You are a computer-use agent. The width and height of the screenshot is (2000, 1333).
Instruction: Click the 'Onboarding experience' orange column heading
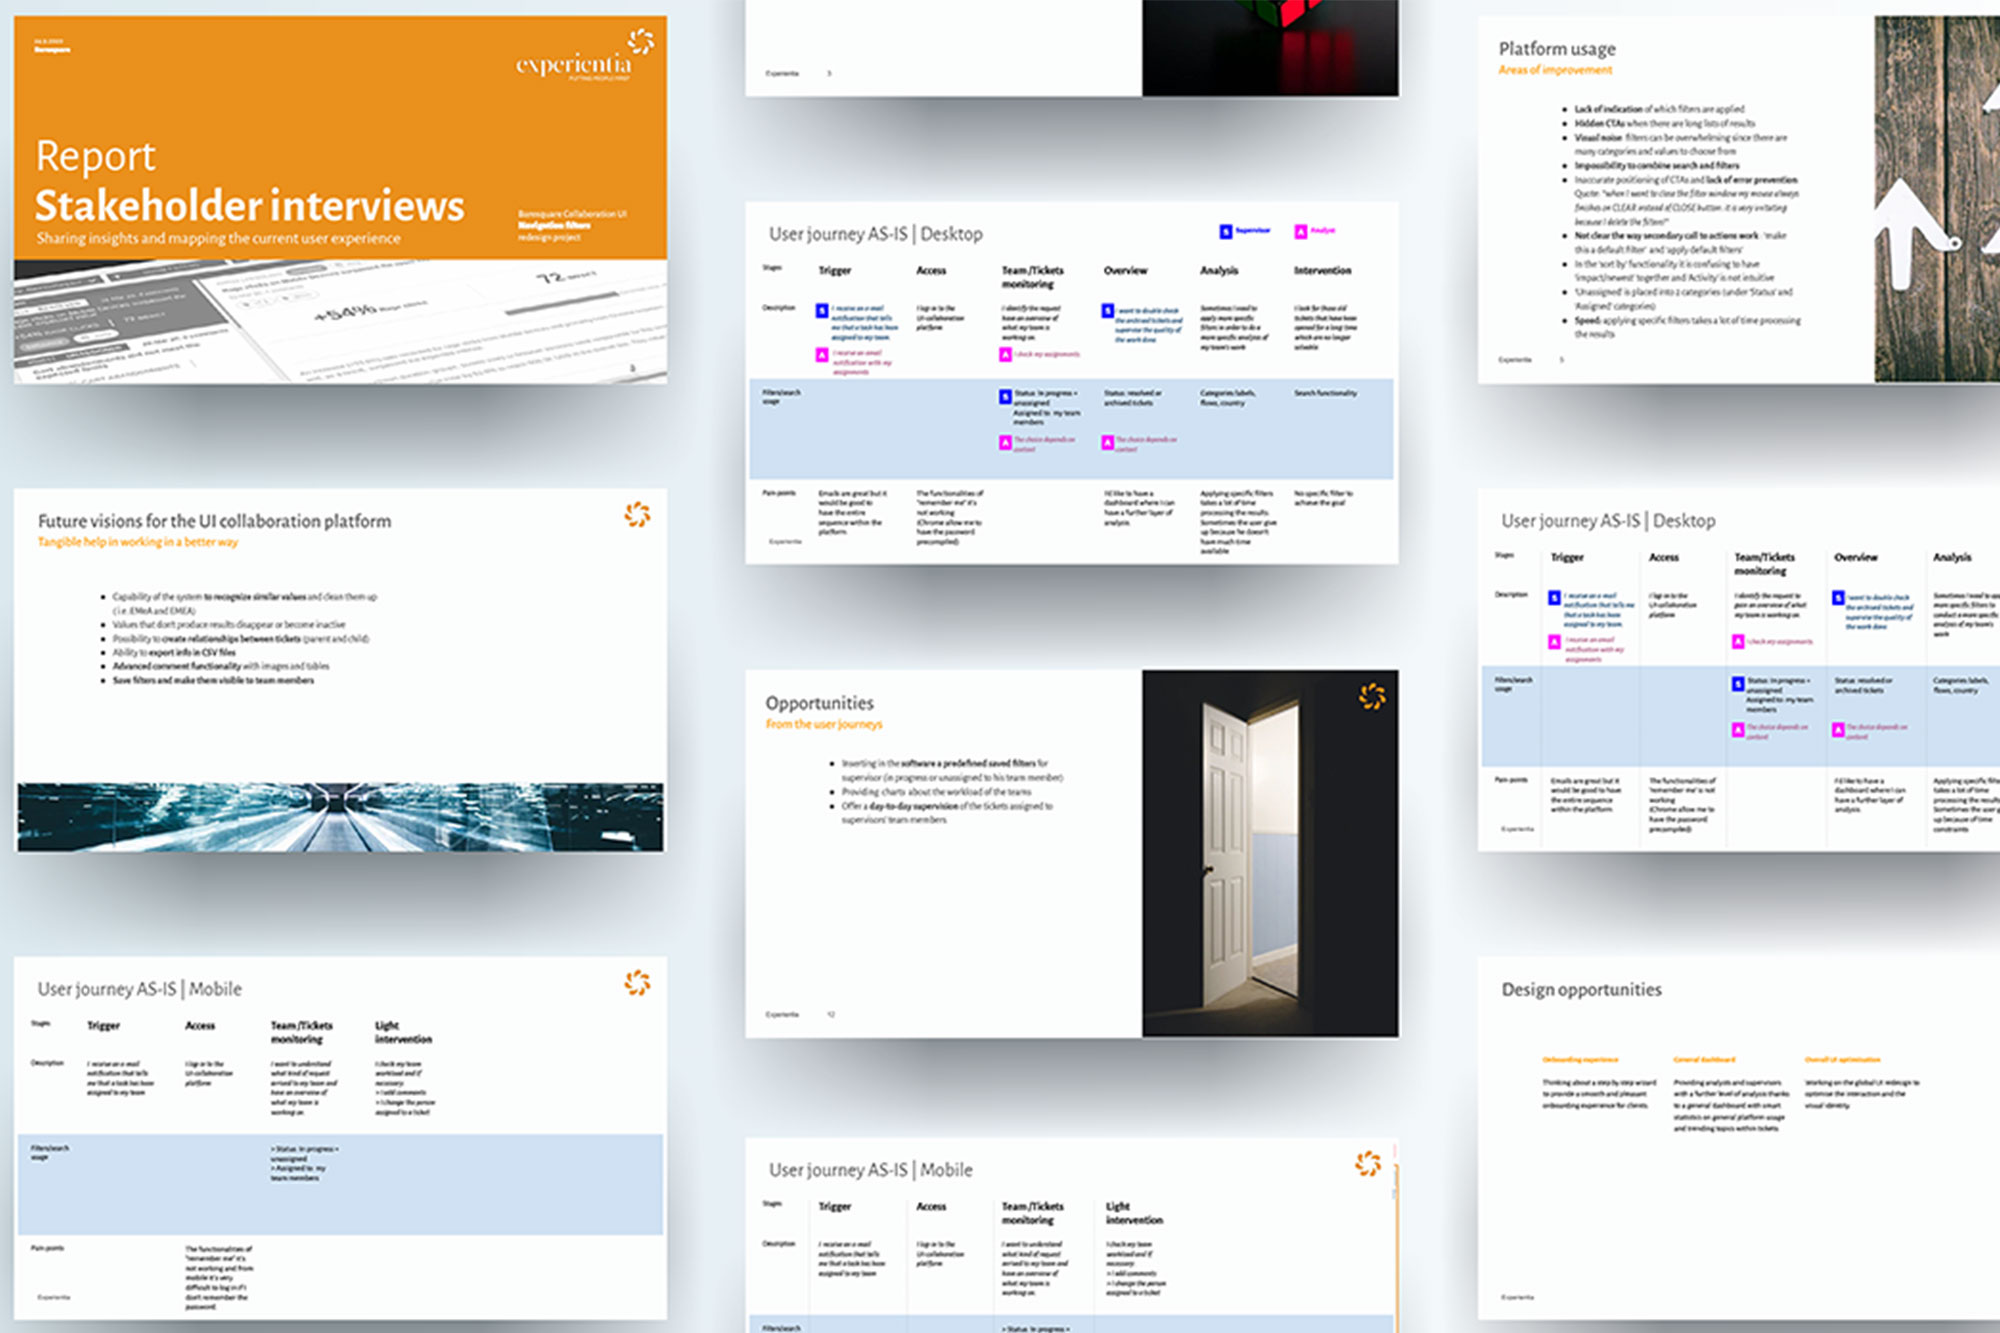point(1580,1059)
